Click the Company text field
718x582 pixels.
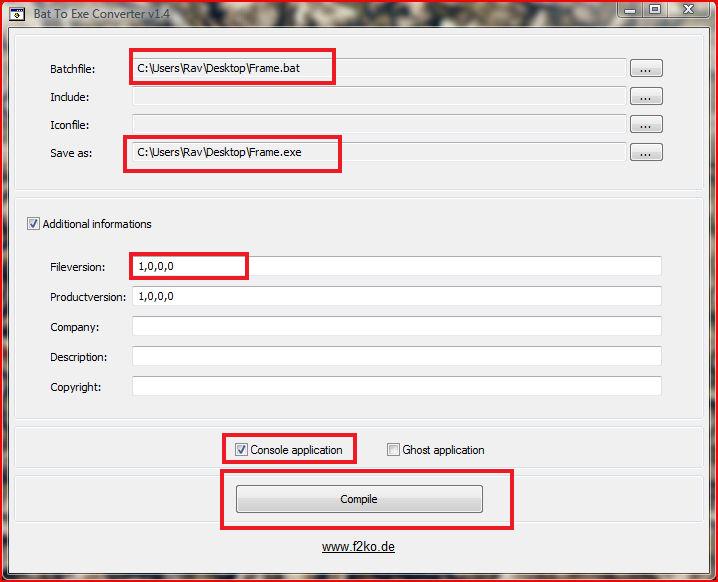pyautogui.click(x=397, y=326)
